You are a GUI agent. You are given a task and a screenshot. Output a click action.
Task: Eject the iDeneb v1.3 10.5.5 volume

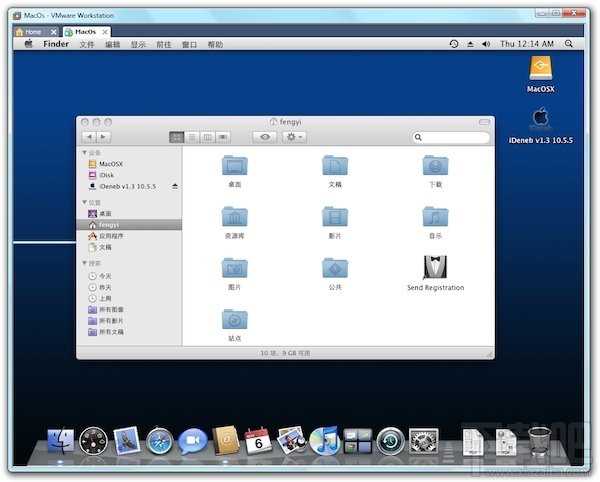(175, 186)
